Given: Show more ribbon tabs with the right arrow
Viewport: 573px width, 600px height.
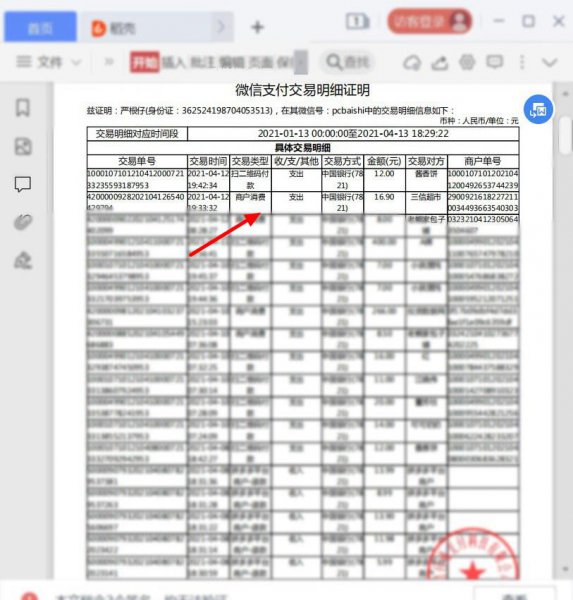Looking at the screenshot, I should [x=300, y=62].
